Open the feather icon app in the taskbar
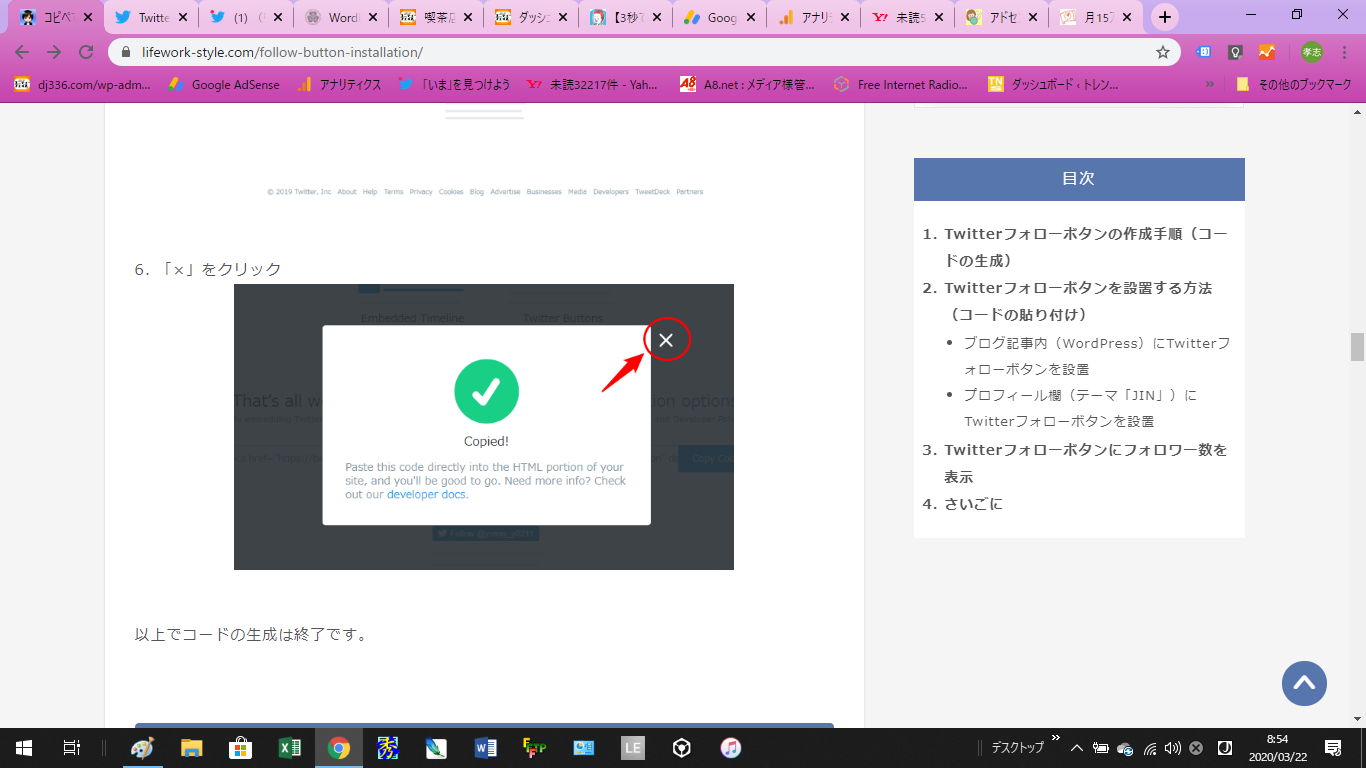The image size is (1366, 768). pos(437,747)
